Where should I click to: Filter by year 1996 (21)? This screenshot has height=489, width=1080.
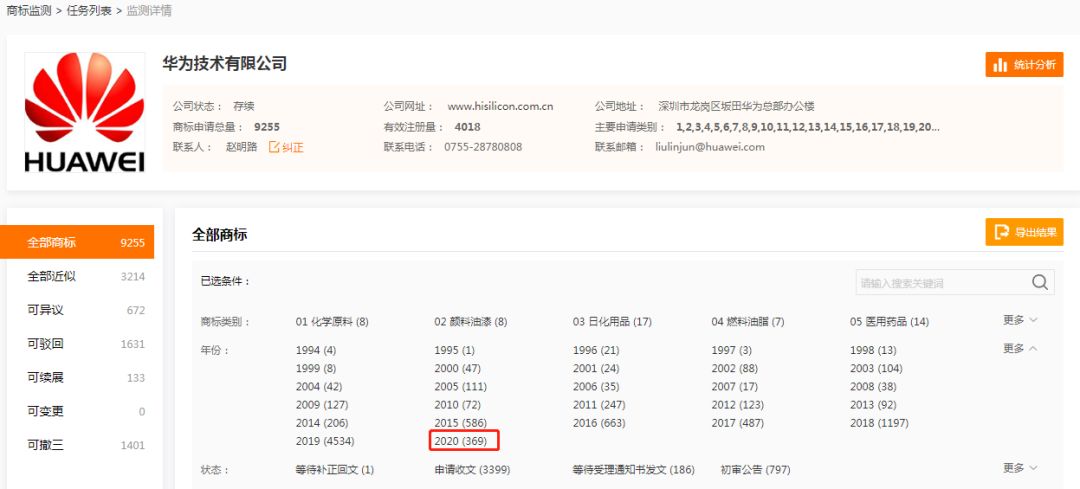click(x=596, y=351)
